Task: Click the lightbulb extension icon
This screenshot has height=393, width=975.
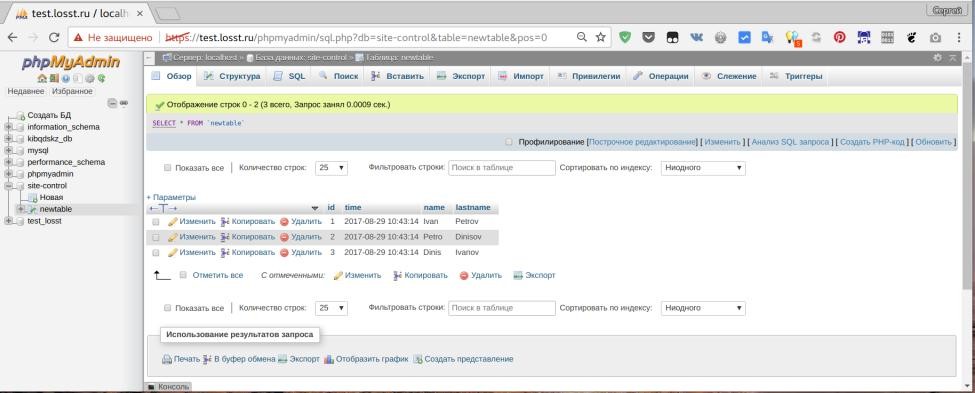Action: [792, 38]
